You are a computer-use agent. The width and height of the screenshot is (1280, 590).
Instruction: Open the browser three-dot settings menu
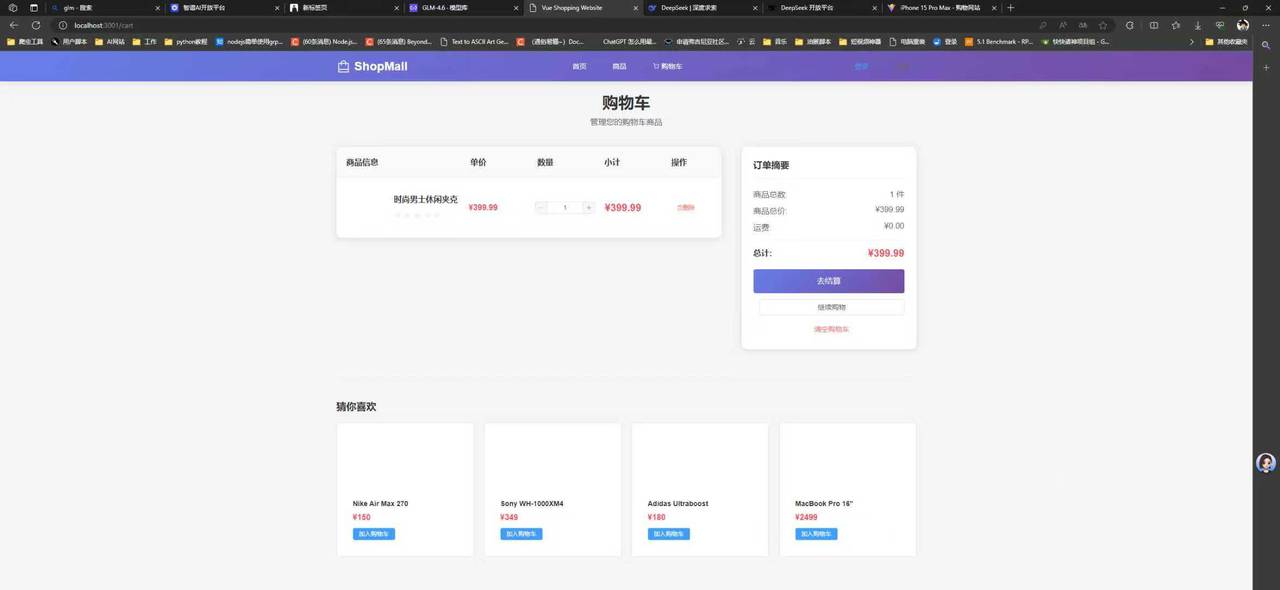pyautogui.click(x=1266, y=25)
